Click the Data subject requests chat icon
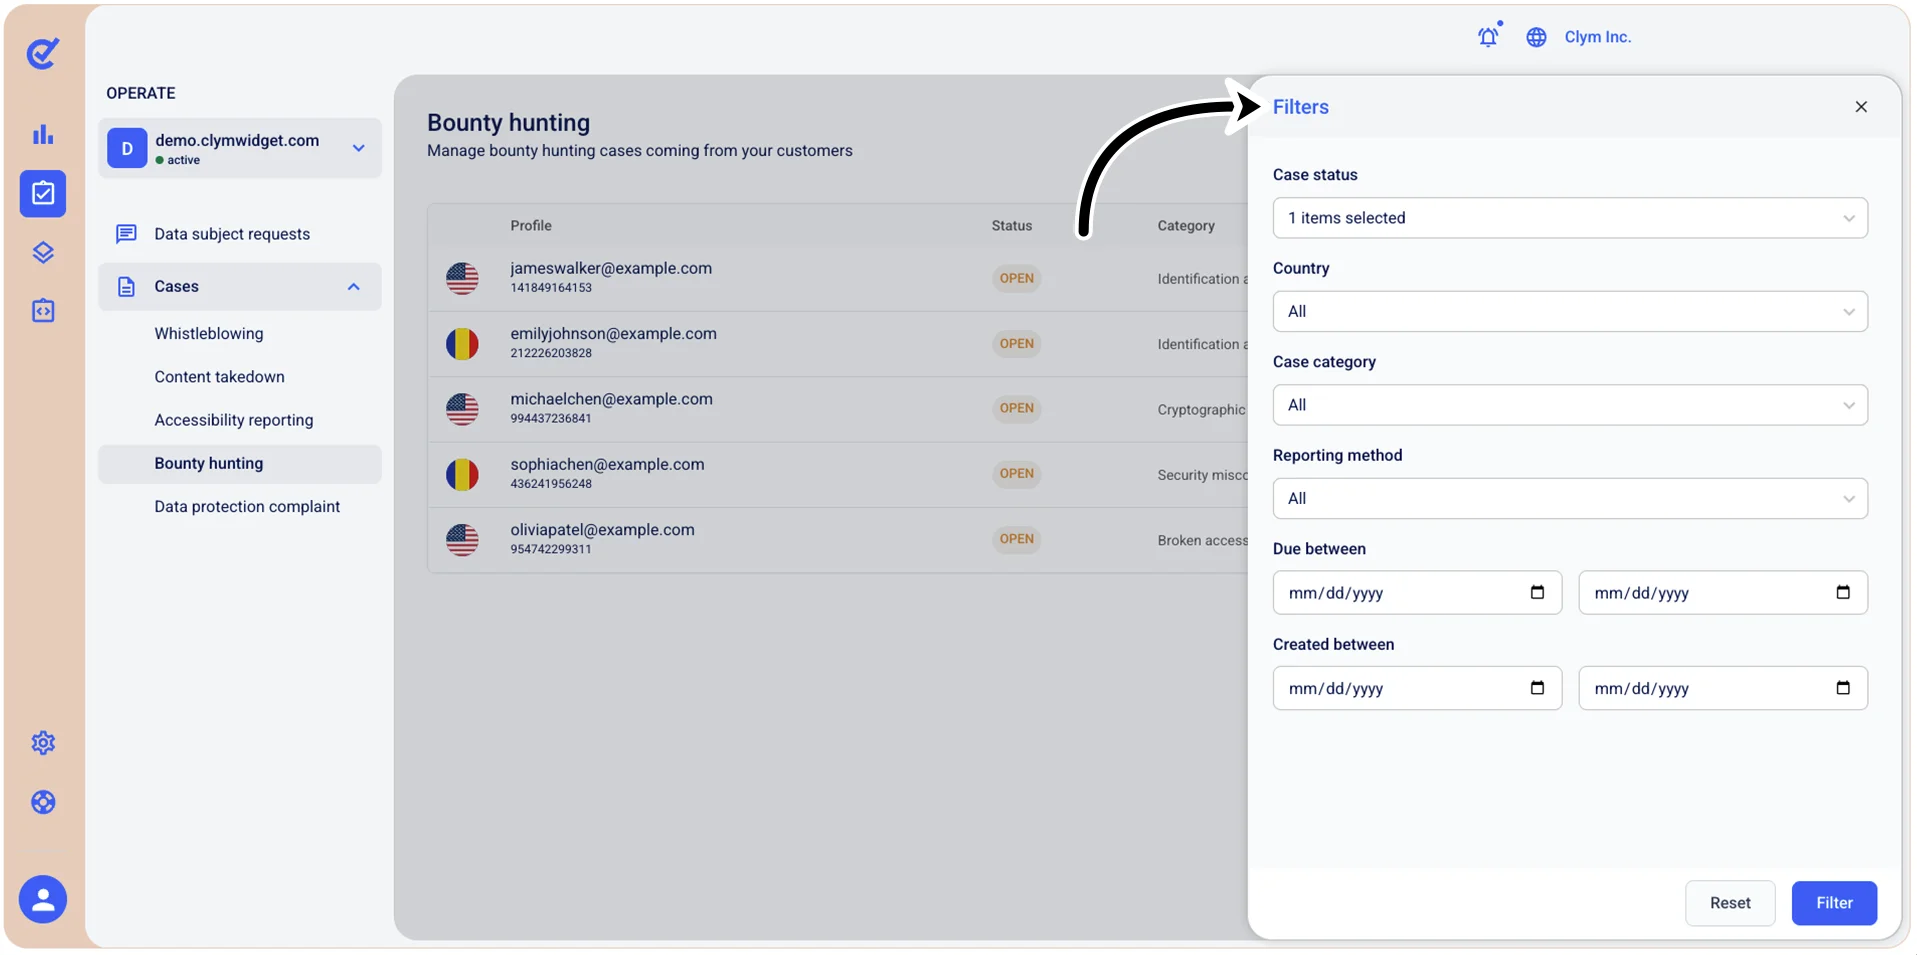This screenshot has width=1917, height=955. [x=126, y=234]
